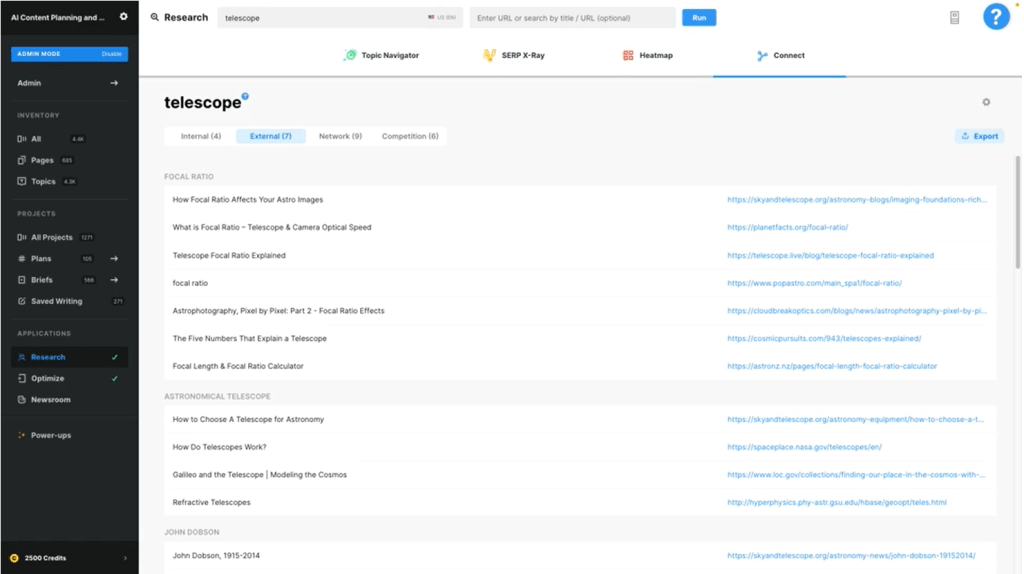
Task: Open the document icon near help
Action: [x=954, y=18]
